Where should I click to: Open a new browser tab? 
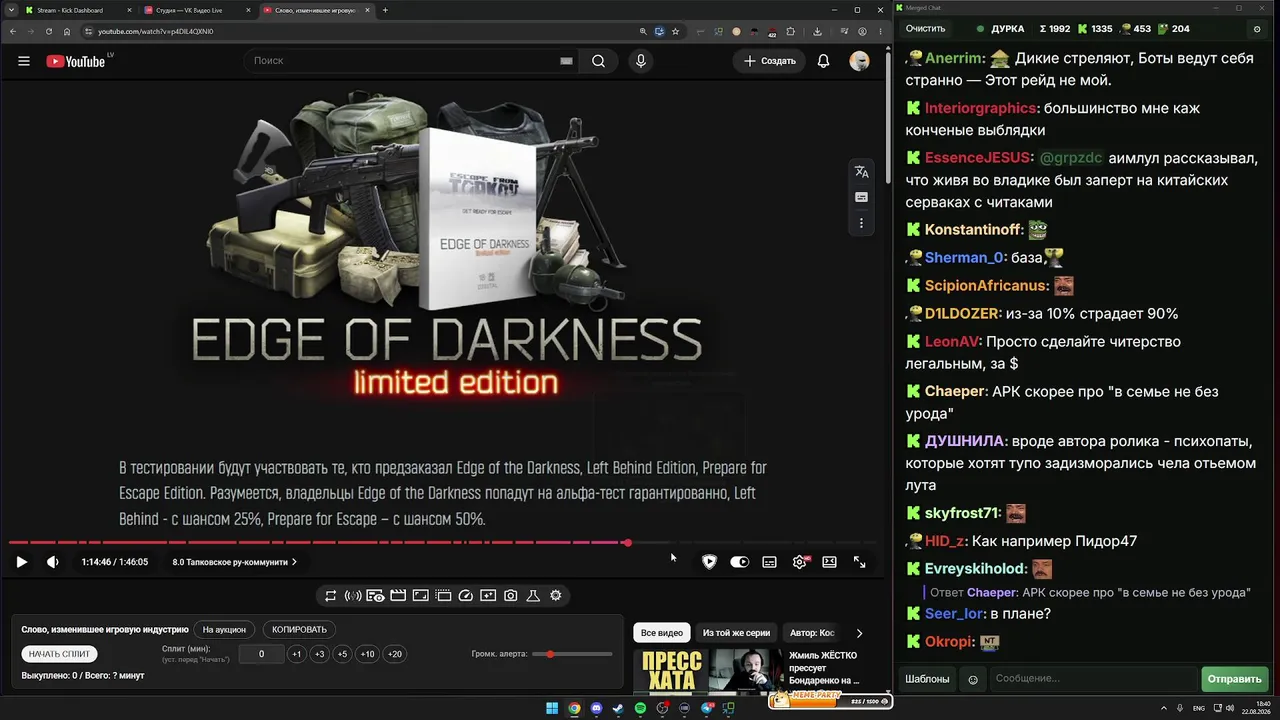tap(385, 10)
